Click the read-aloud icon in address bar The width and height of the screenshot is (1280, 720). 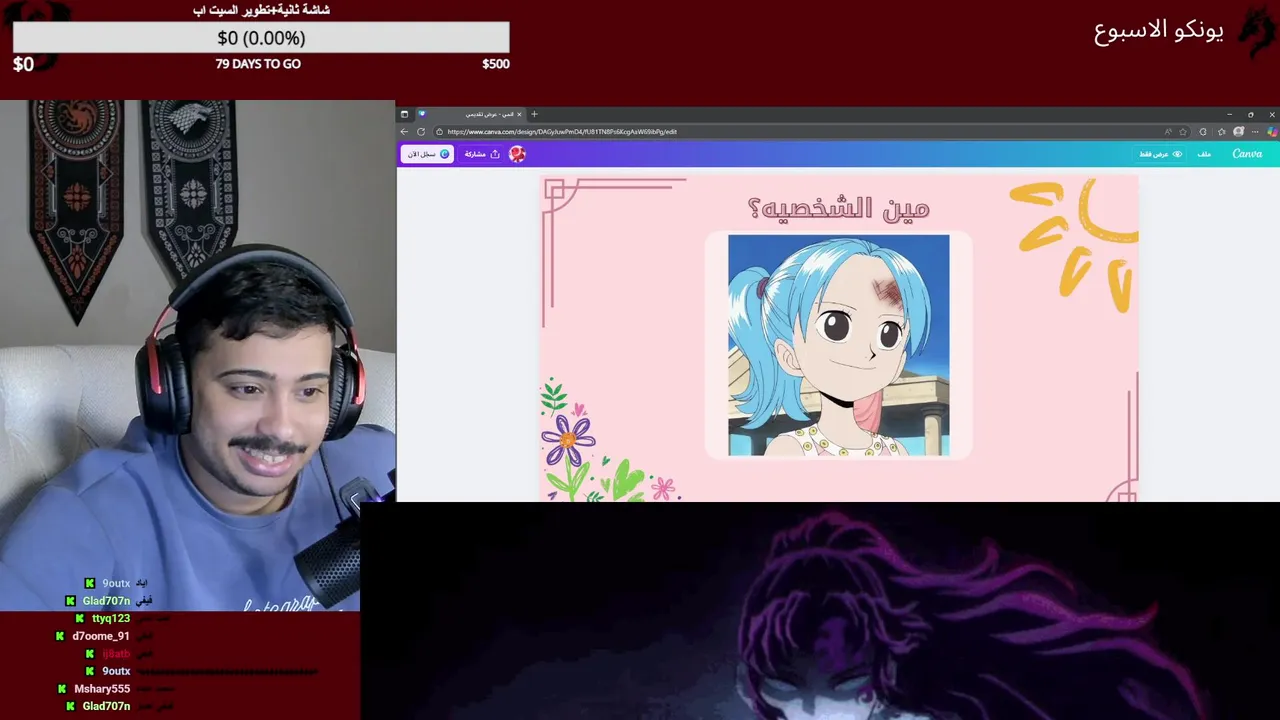[x=1168, y=132]
